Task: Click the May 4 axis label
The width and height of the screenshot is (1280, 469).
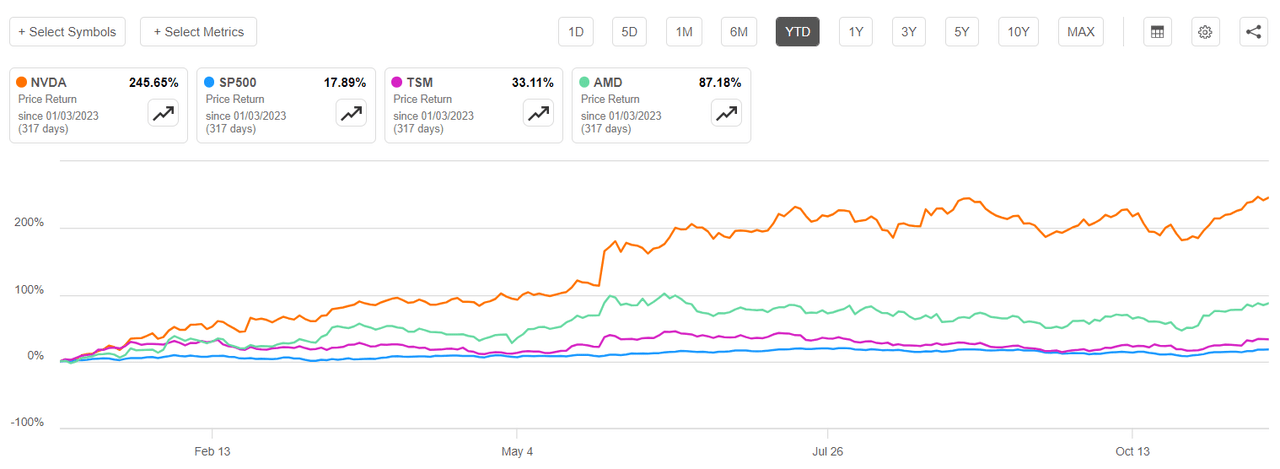Action: pos(517,451)
